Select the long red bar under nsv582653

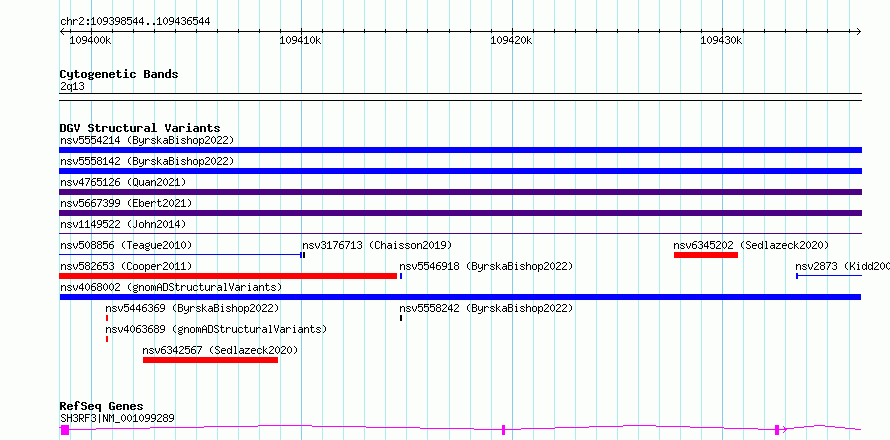point(228,276)
